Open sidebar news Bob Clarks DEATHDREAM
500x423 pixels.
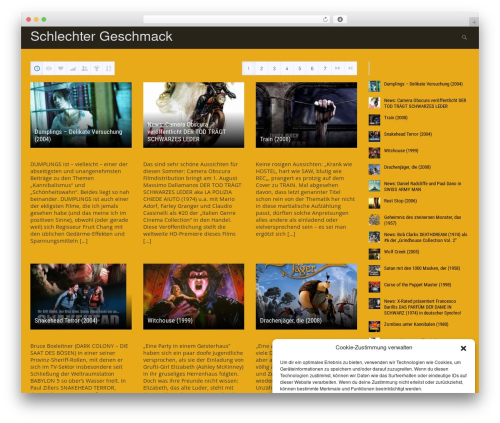425,237
